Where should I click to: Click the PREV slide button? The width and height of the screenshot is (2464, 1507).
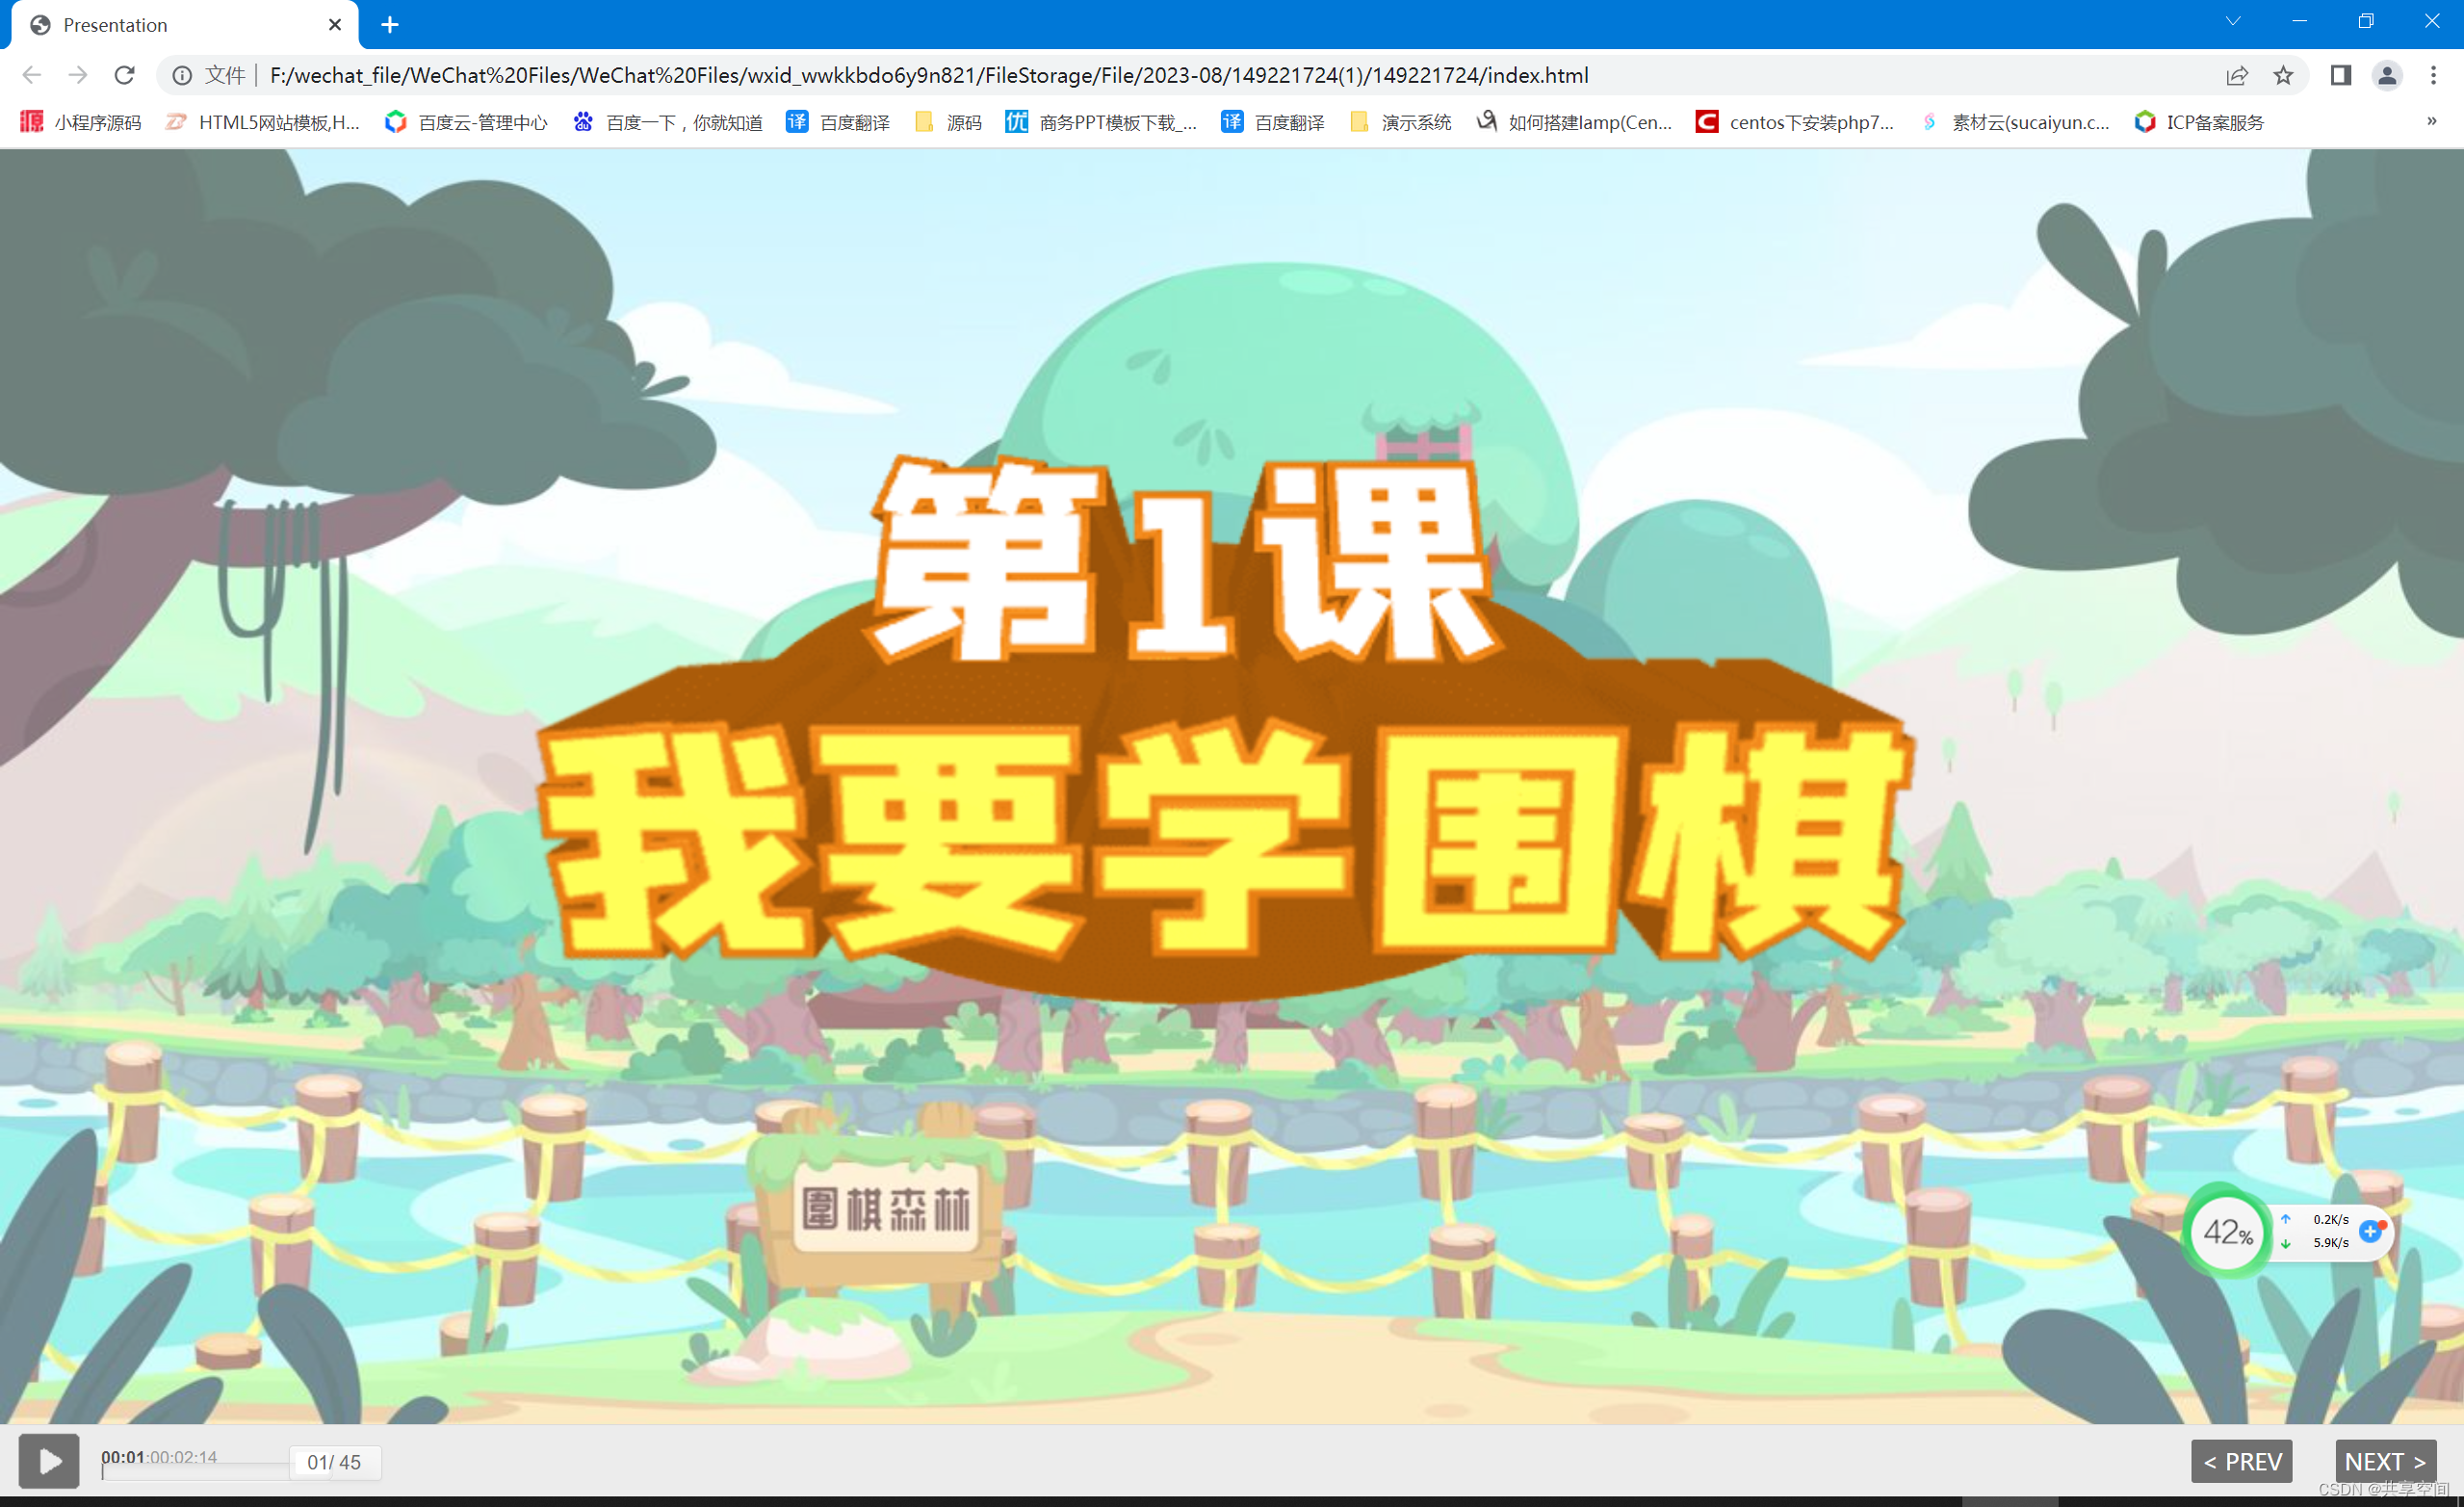2241,1461
